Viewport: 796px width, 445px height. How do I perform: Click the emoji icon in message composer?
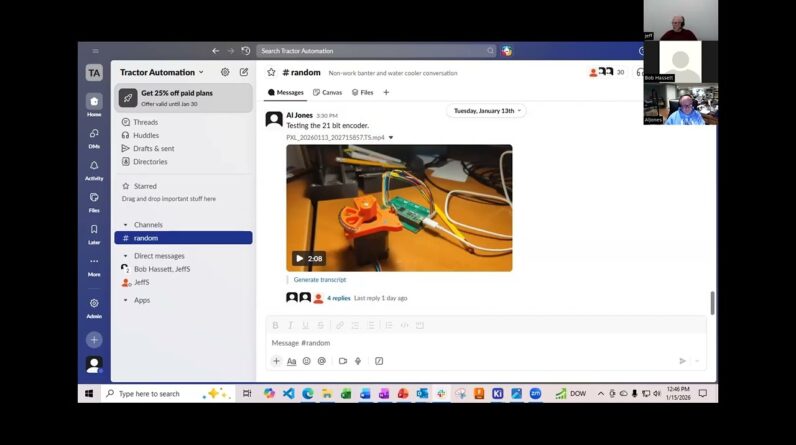(307, 361)
